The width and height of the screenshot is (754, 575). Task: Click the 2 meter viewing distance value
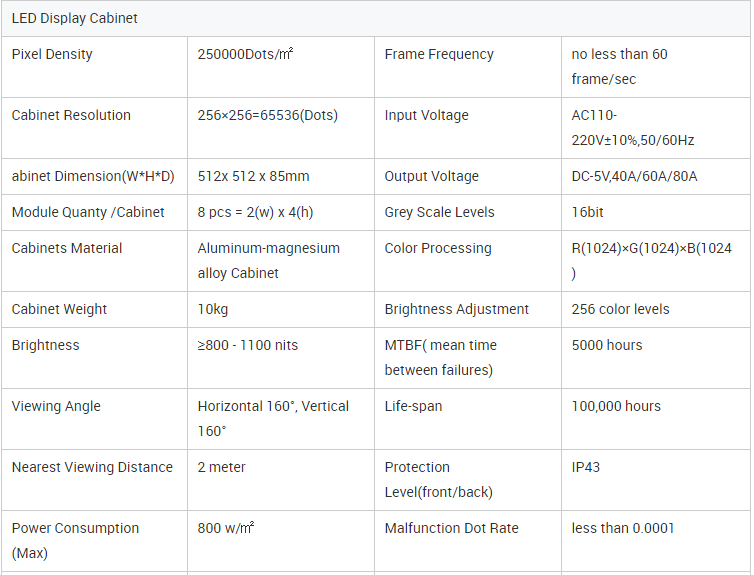coord(222,467)
